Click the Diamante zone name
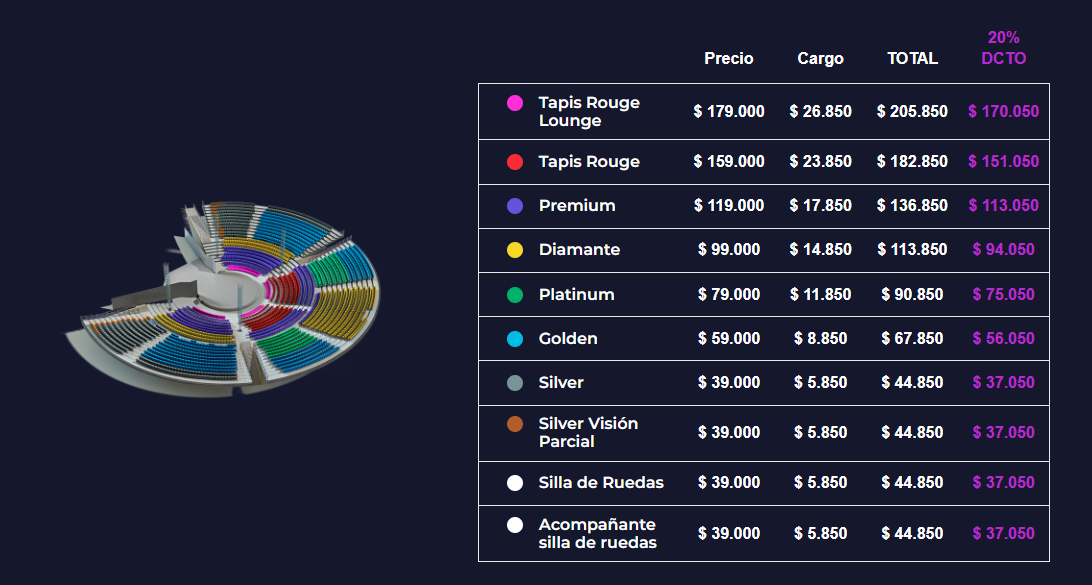 [x=579, y=250]
